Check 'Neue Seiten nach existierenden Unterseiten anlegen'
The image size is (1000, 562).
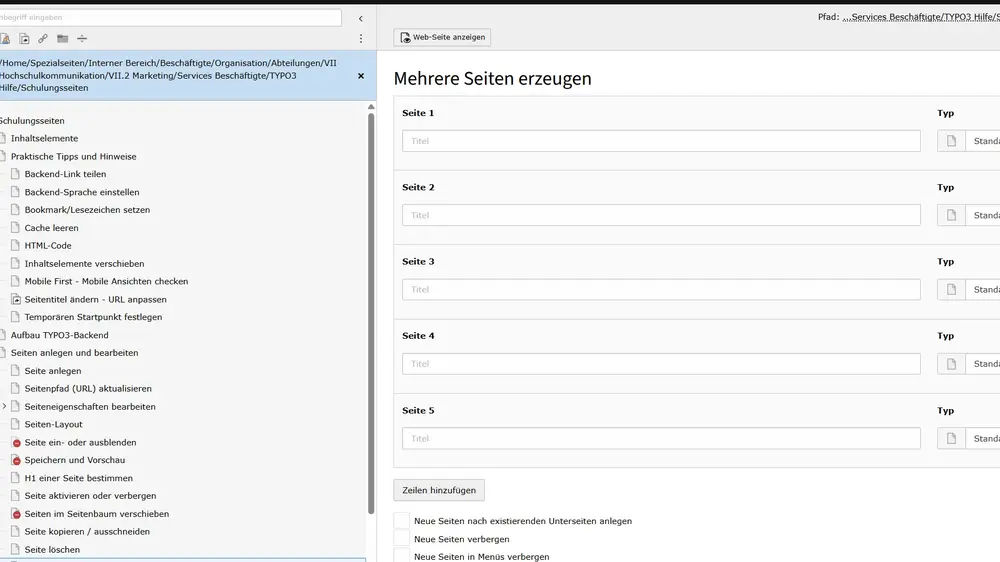tap(402, 521)
